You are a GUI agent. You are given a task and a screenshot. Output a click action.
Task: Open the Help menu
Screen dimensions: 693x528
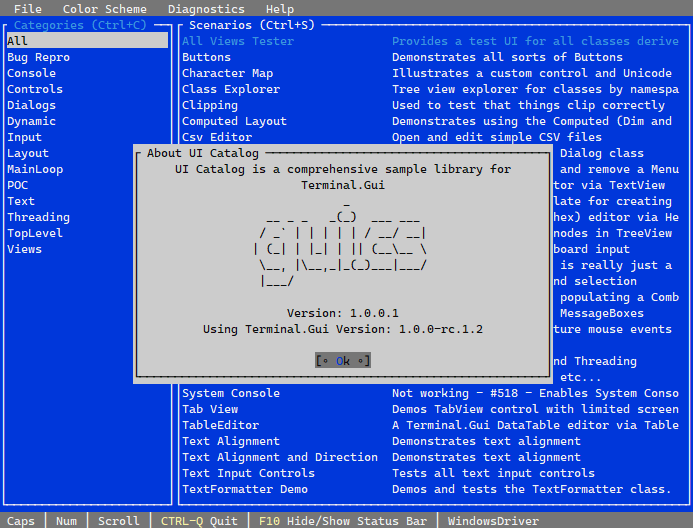pyautogui.click(x=280, y=9)
